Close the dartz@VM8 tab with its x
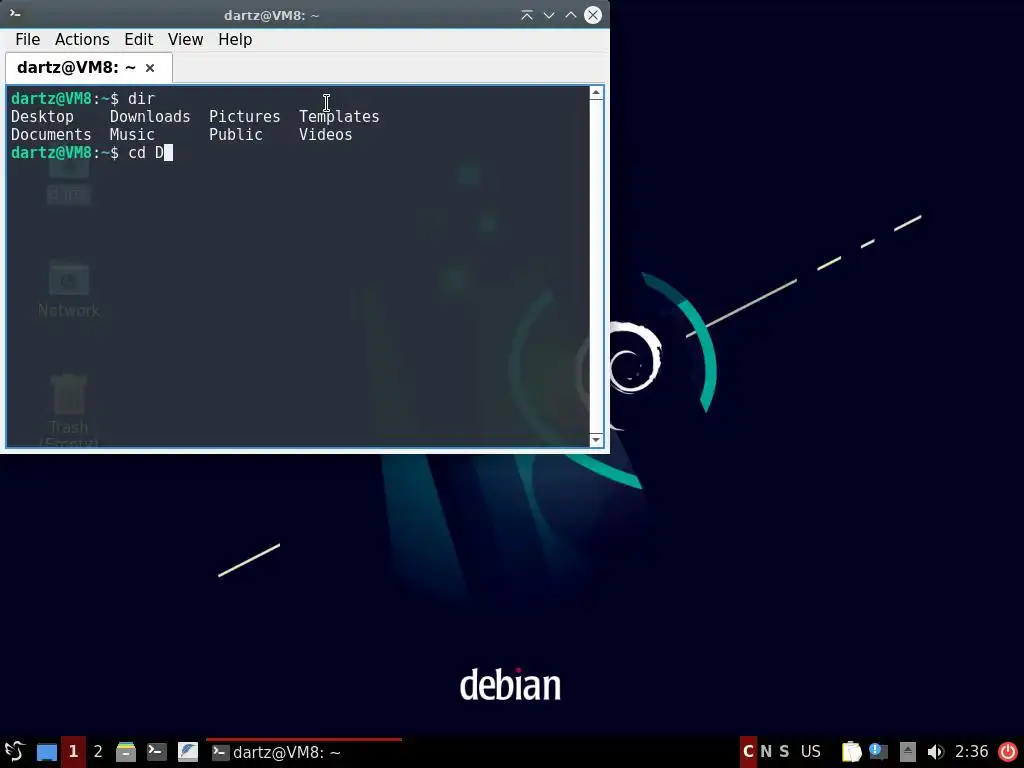Viewport: 1024px width, 768px height. point(150,68)
